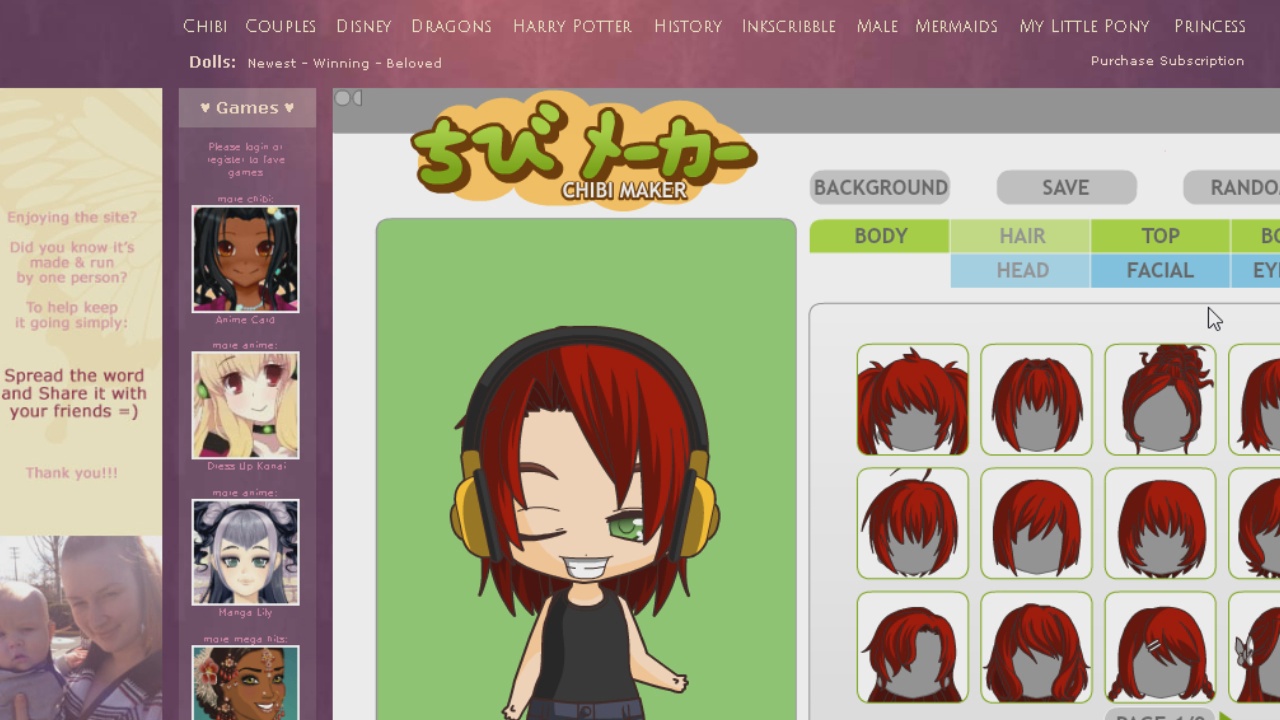The image size is (1280, 720).
Task: Open the mega hits game thumbnail at bottom
Action: click(x=245, y=682)
